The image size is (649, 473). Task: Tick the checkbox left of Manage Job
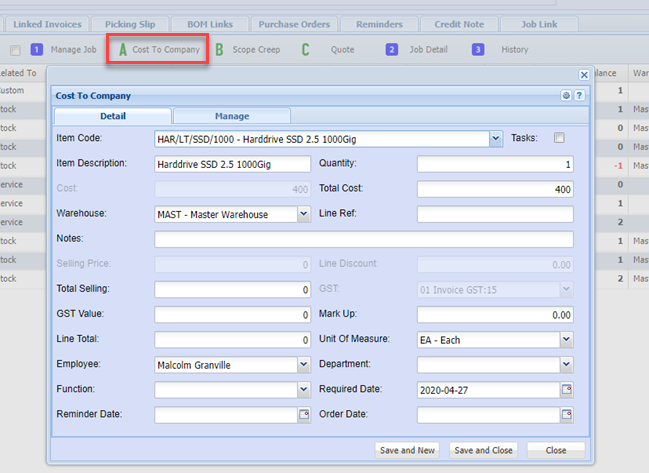[x=15, y=49]
